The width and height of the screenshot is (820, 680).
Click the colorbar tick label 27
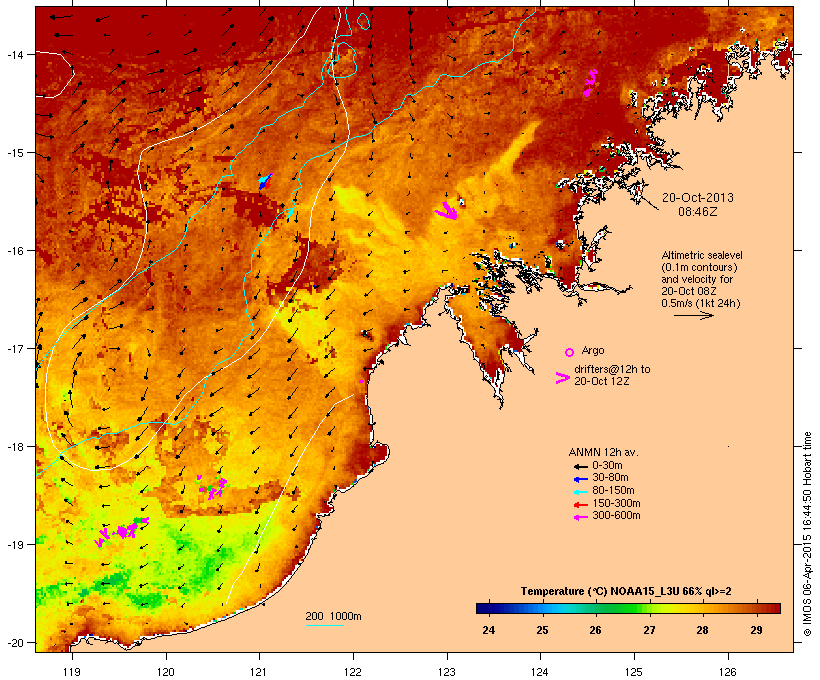649,630
